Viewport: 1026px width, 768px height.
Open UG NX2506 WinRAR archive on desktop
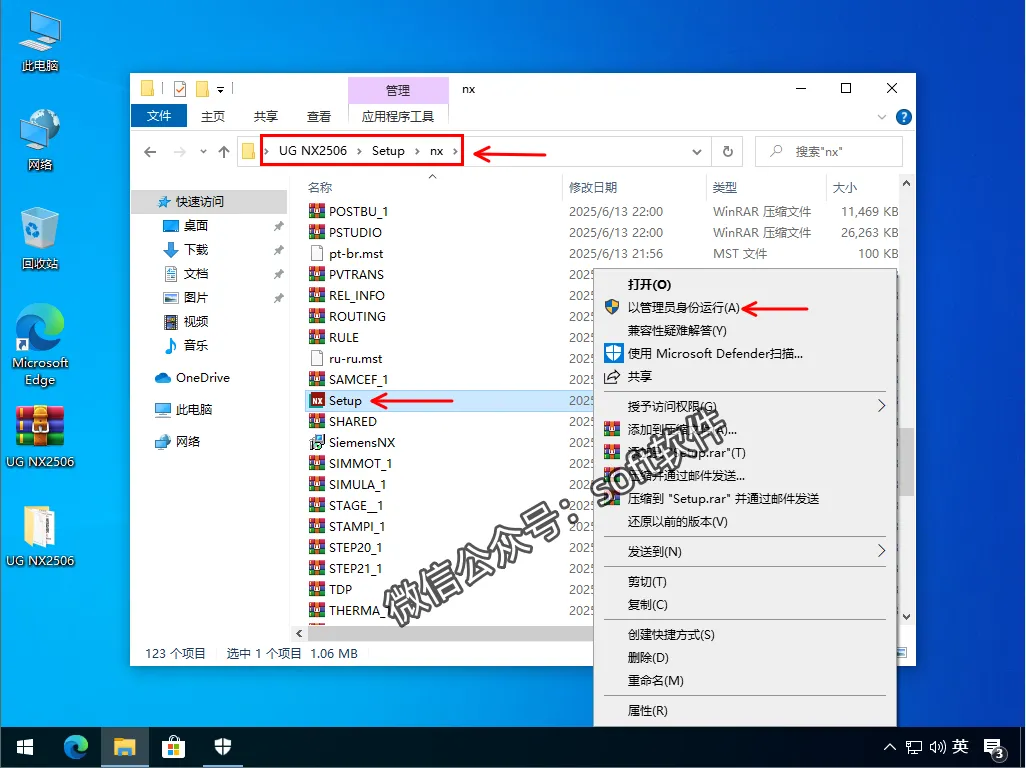40,437
